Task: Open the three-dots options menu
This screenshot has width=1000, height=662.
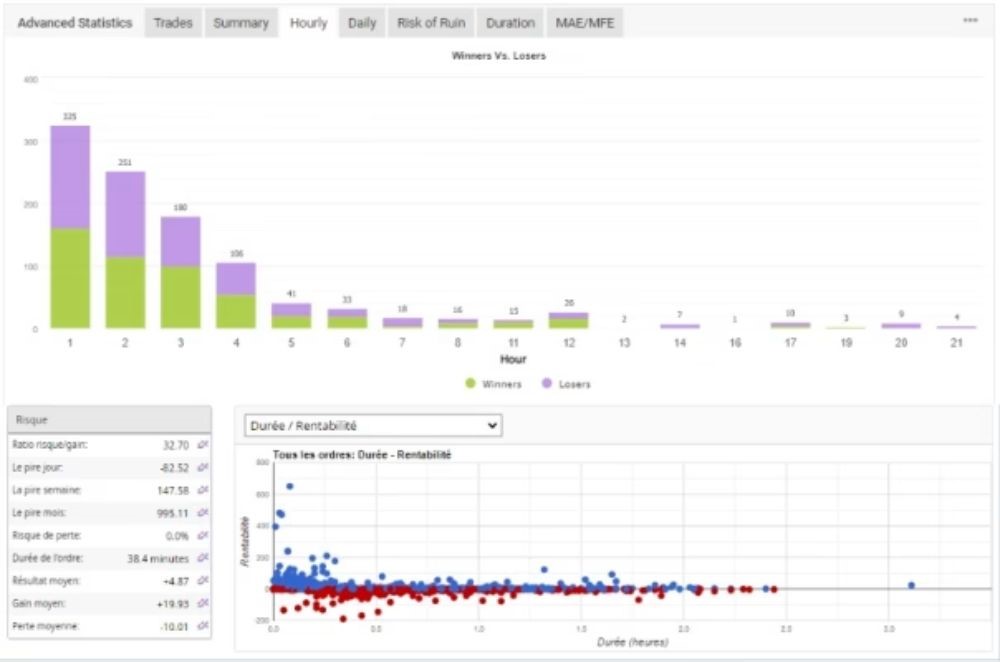Action: pos(970,21)
